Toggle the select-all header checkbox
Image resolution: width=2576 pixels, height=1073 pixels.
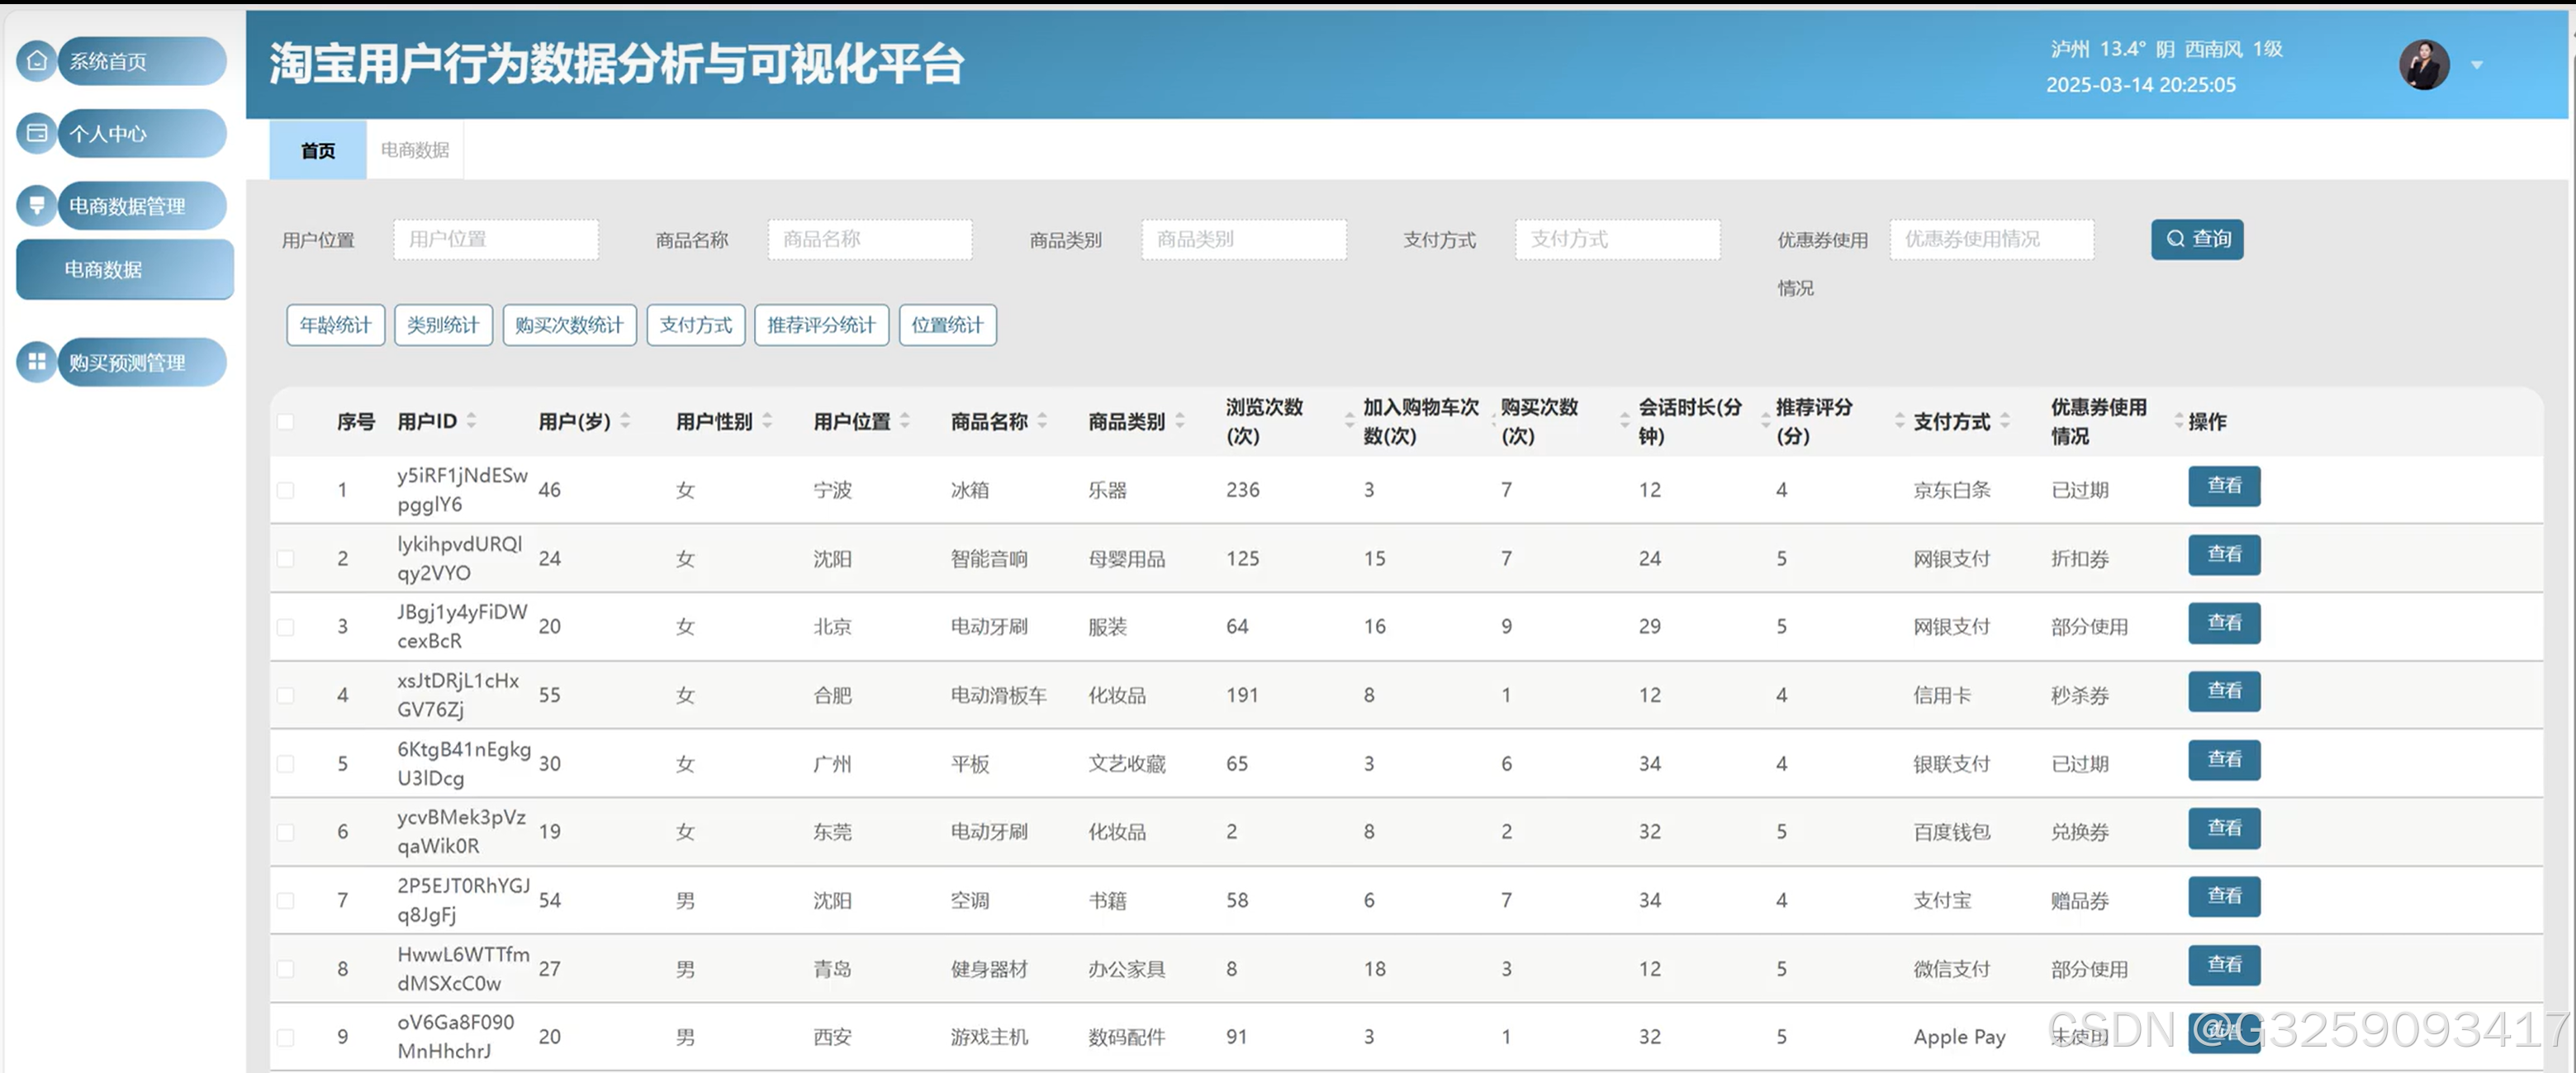(286, 421)
